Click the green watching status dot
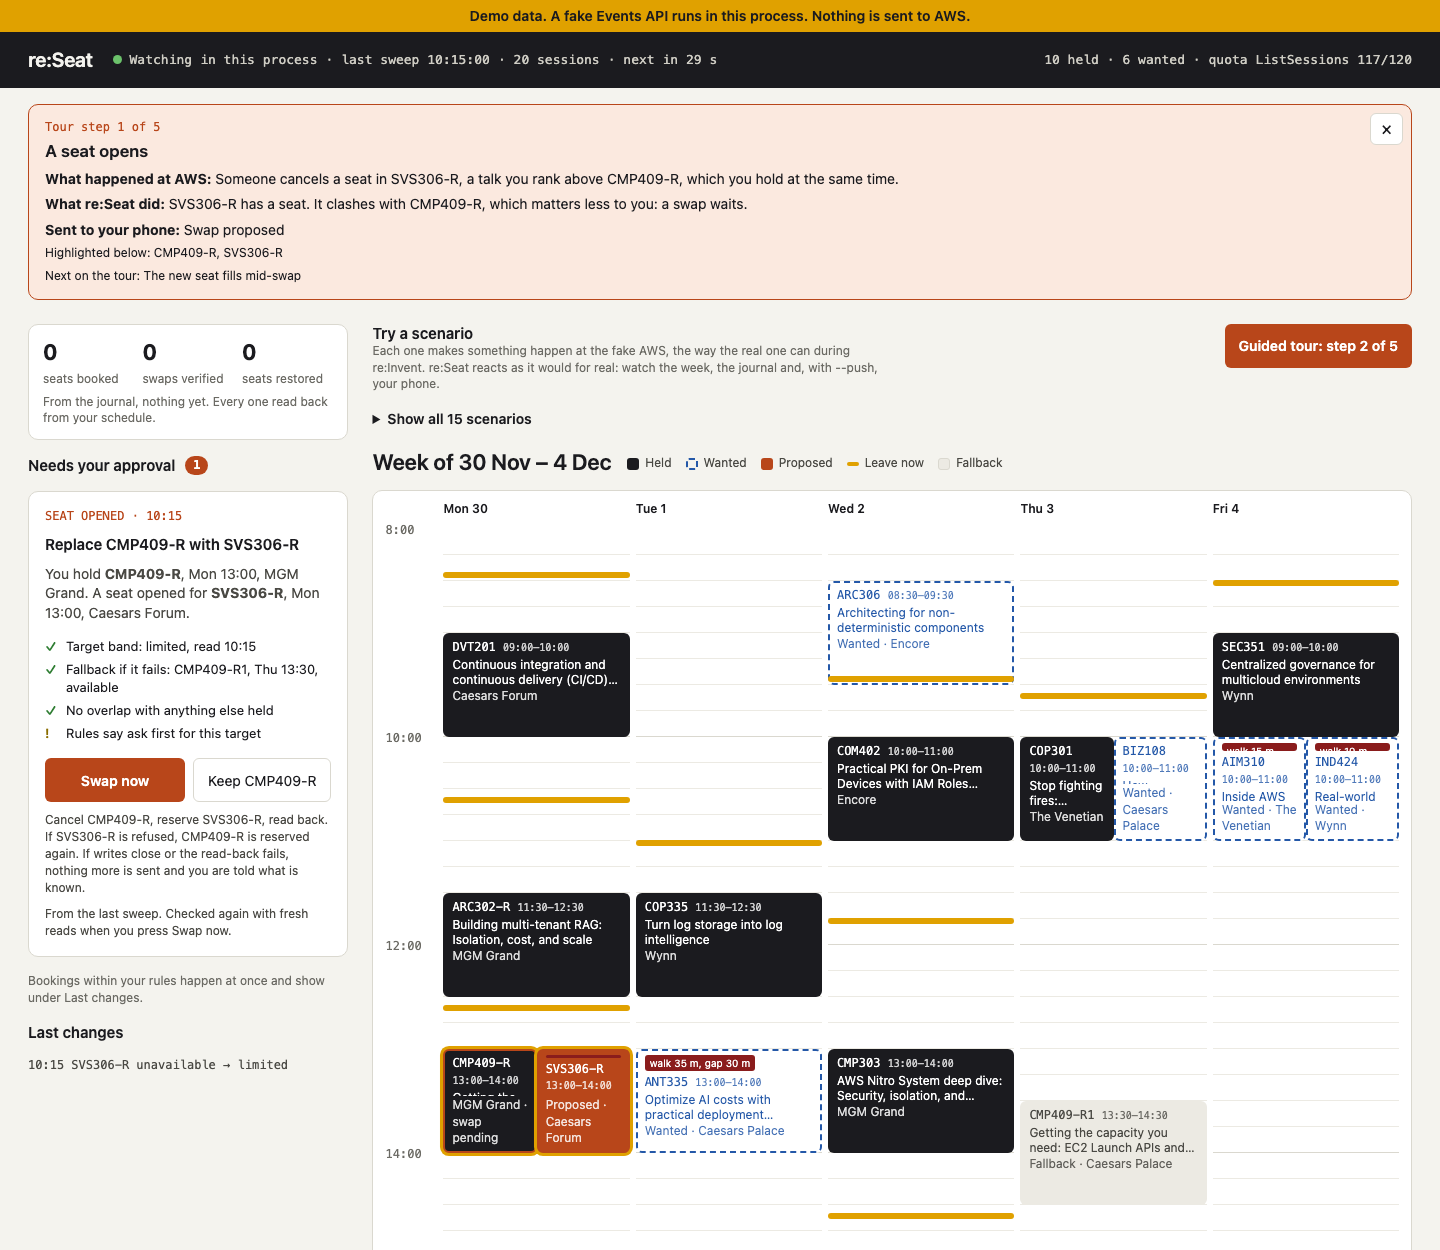 (x=118, y=60)
